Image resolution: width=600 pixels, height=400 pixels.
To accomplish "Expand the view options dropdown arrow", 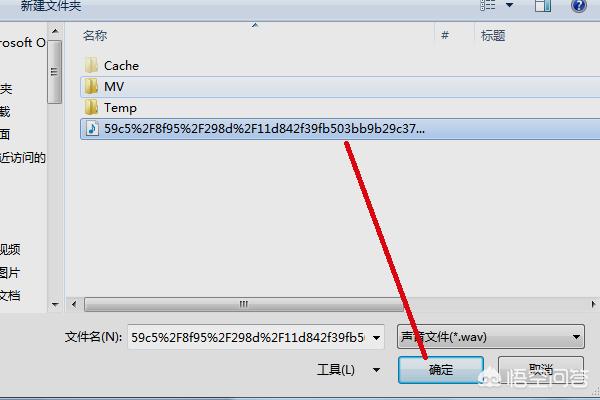I will pos(509,5).
